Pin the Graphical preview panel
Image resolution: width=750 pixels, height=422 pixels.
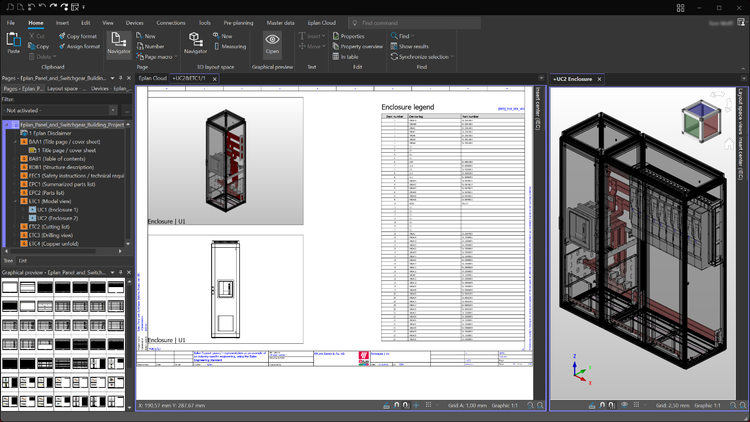(121, 272)
